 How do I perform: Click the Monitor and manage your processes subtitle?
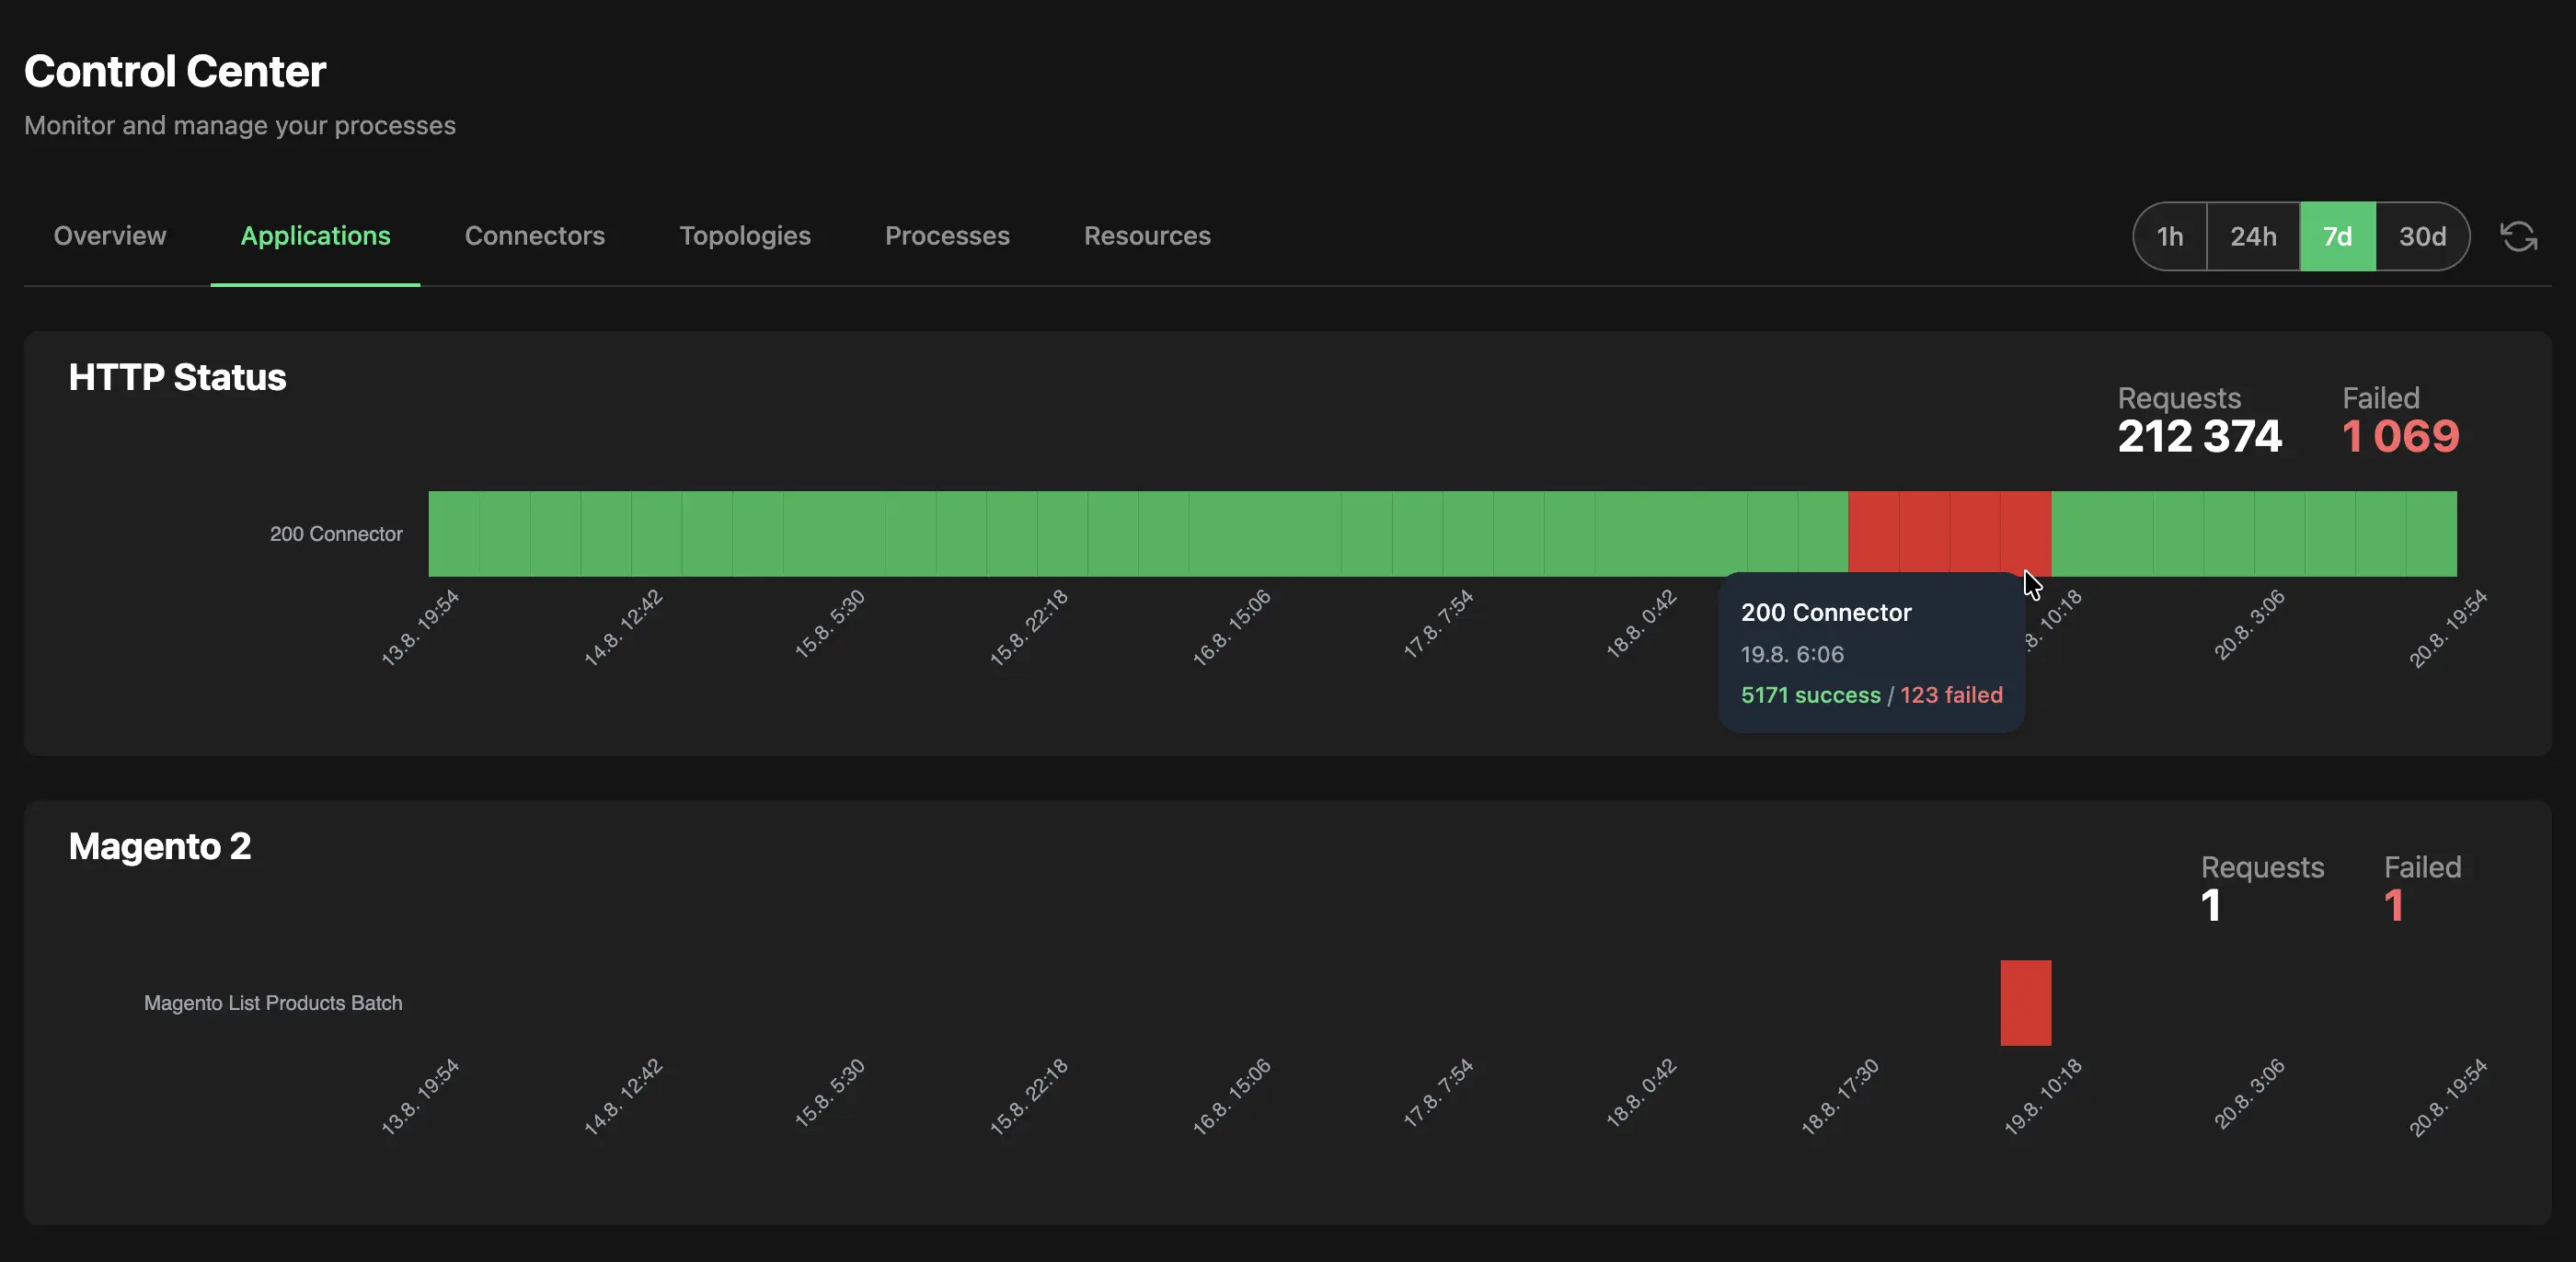240,125
